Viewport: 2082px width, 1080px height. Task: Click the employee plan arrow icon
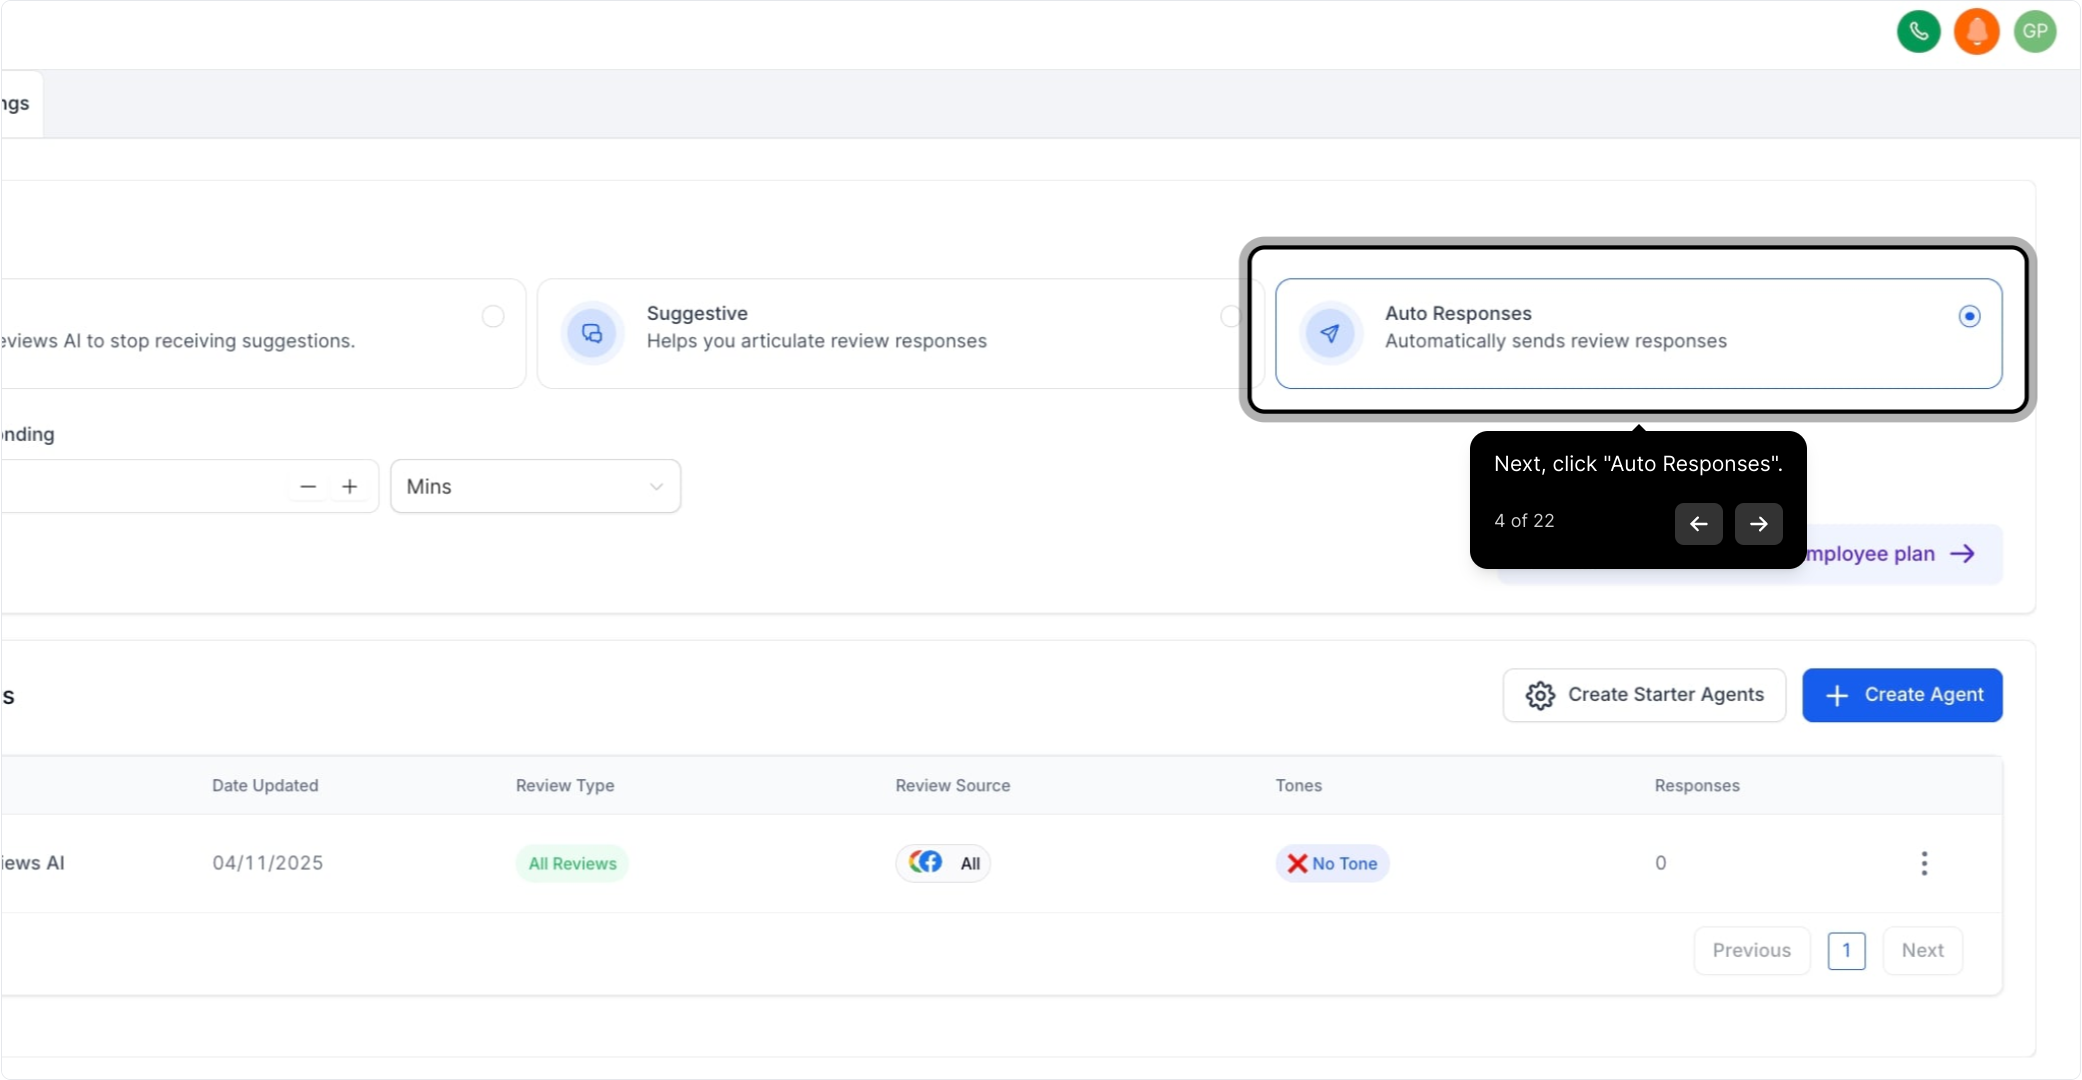click(x=1962, y=554)
